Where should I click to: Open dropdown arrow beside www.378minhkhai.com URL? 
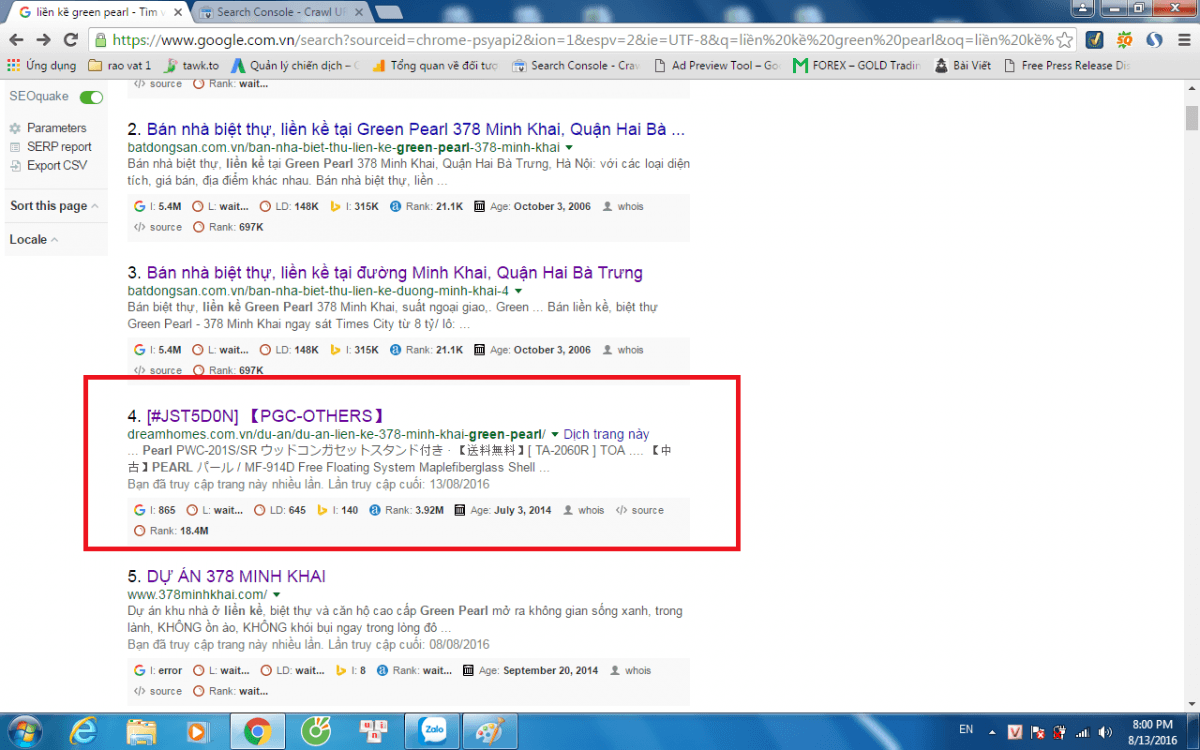pos(276,595)
